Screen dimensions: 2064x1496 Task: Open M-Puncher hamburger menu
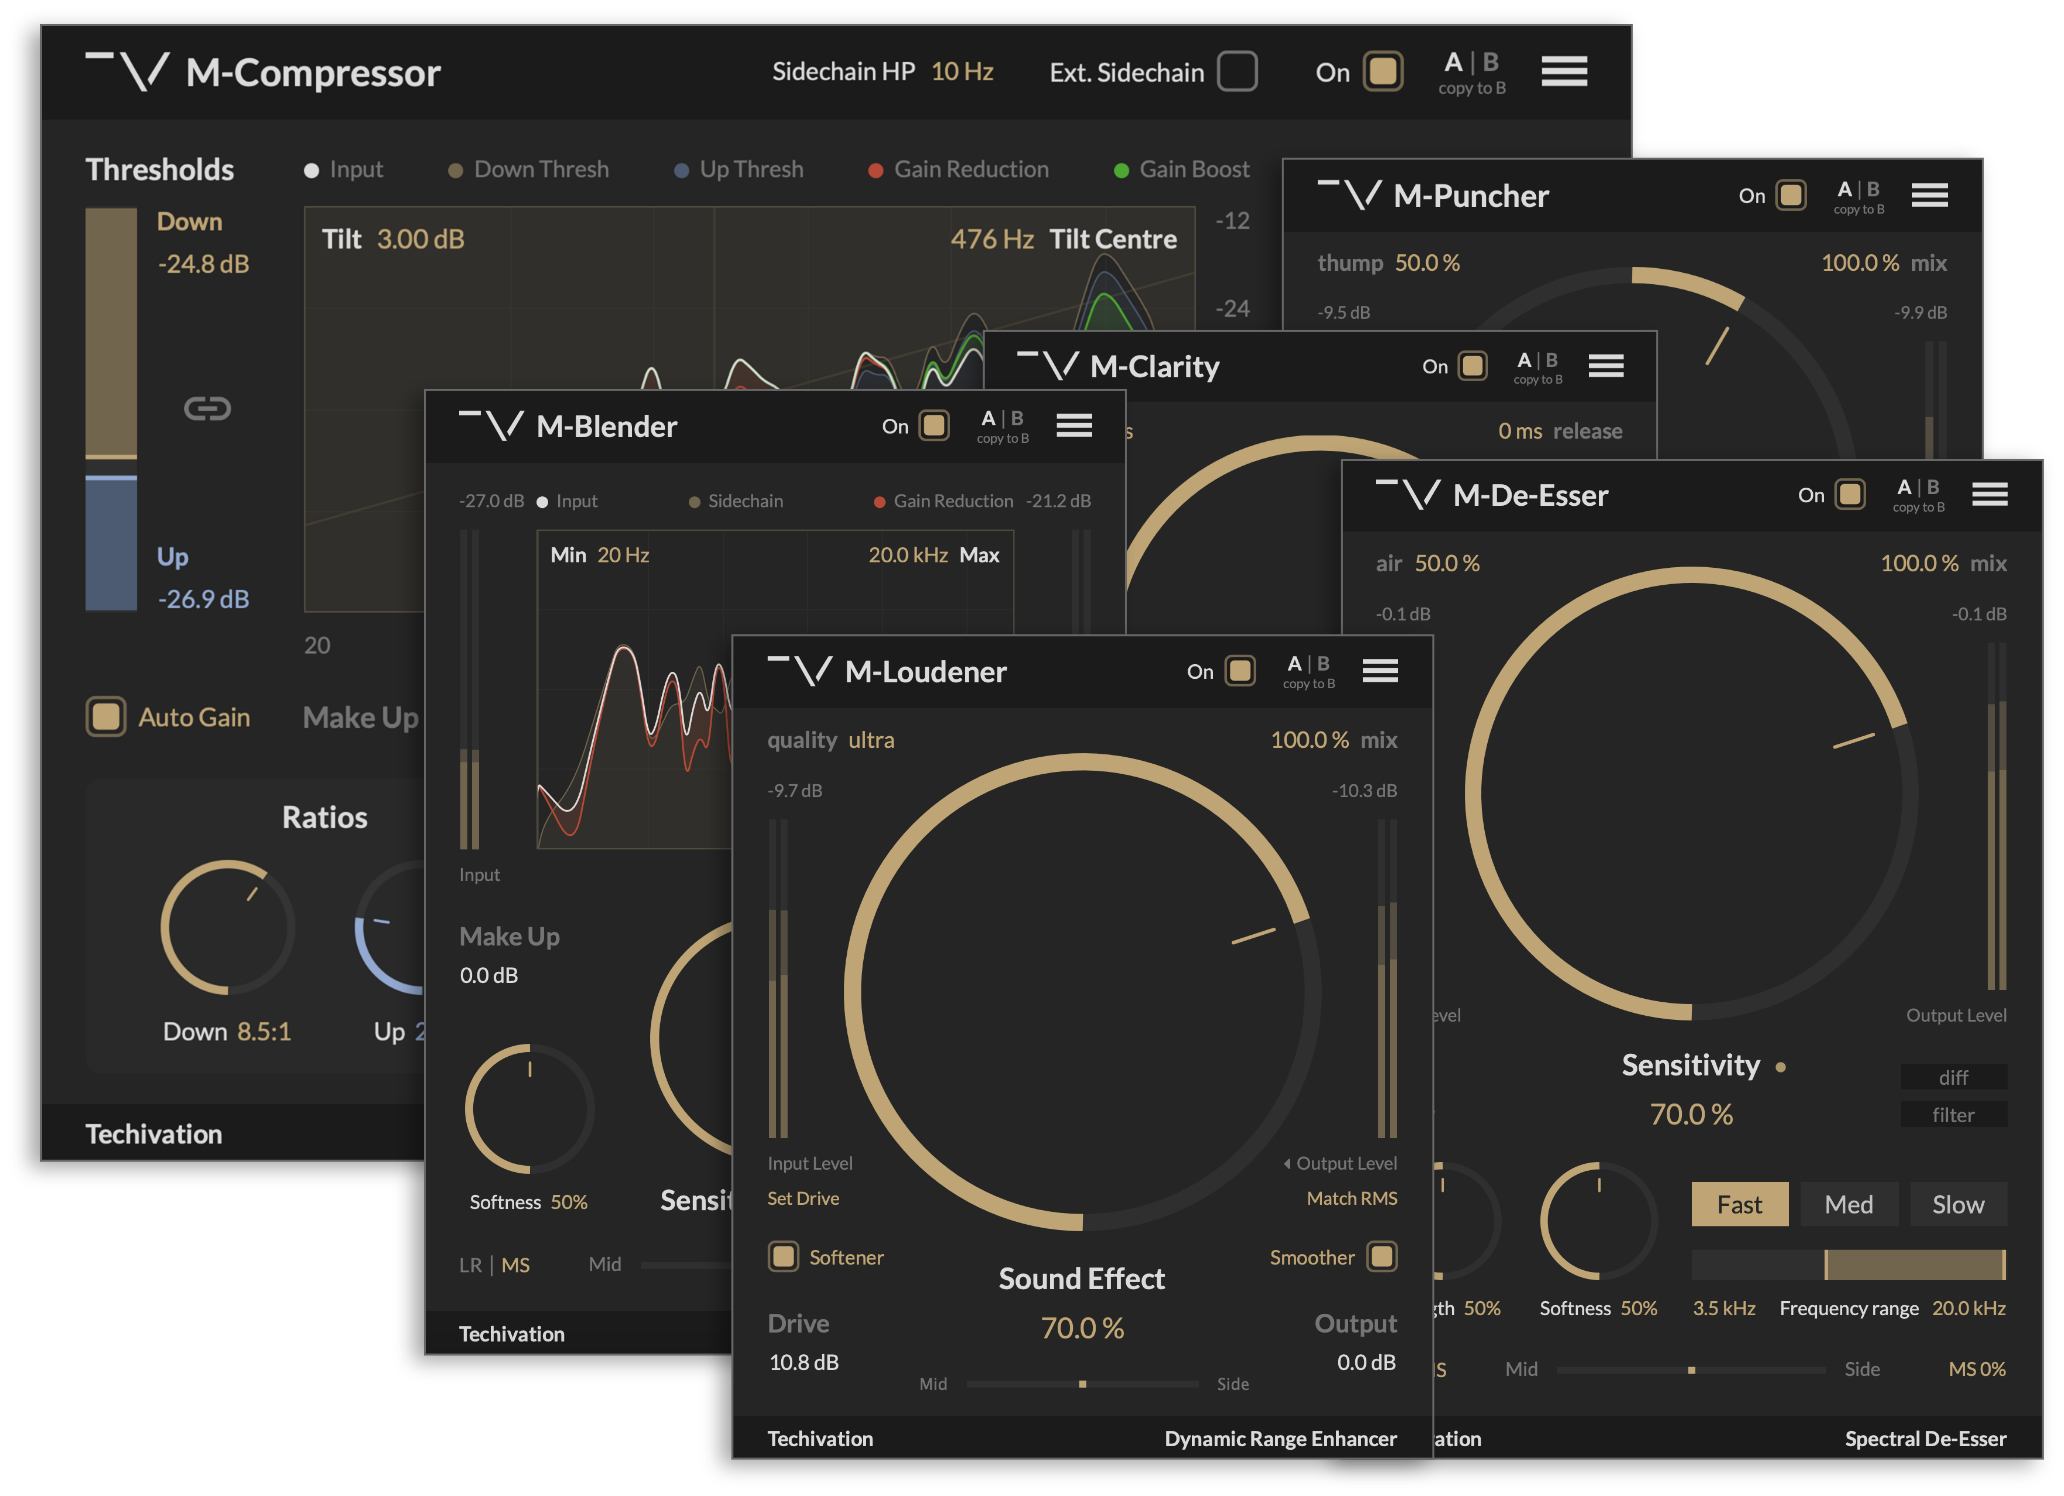tap(1929, 196)
